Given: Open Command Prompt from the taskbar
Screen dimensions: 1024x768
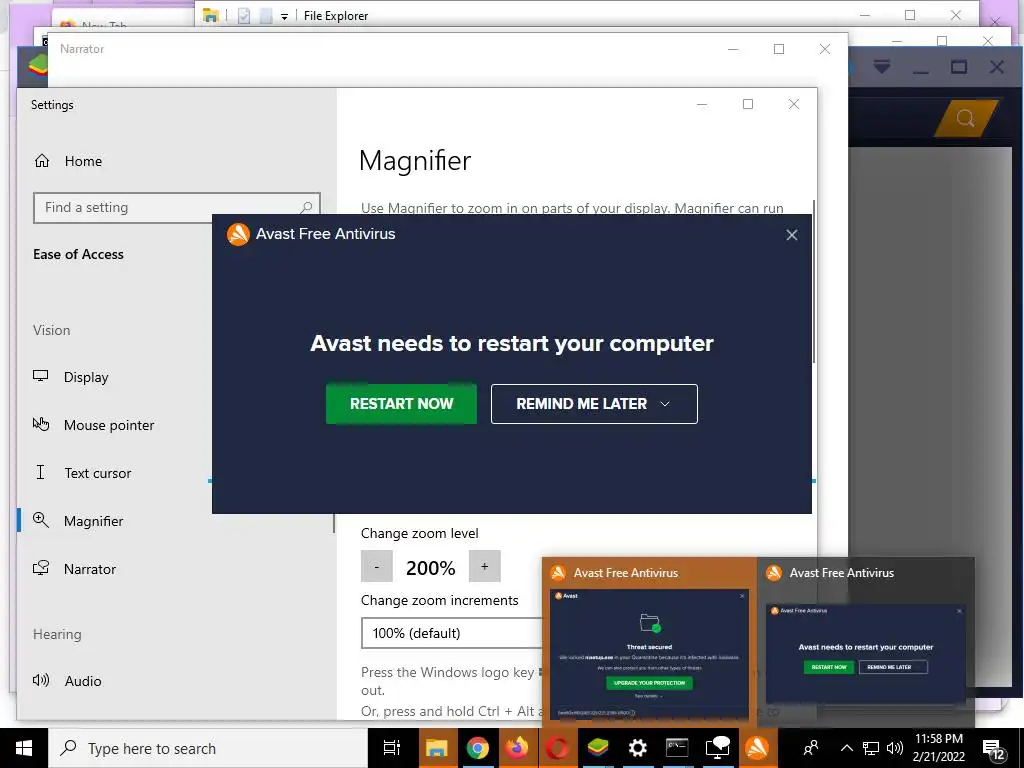Looking at the screenshot, I should [677, 748].
